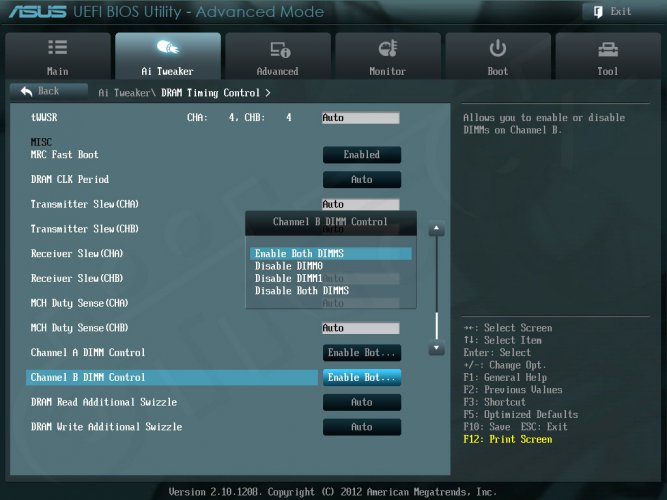Click the F5: Optimized Defaults hint

tap(521, 414)
